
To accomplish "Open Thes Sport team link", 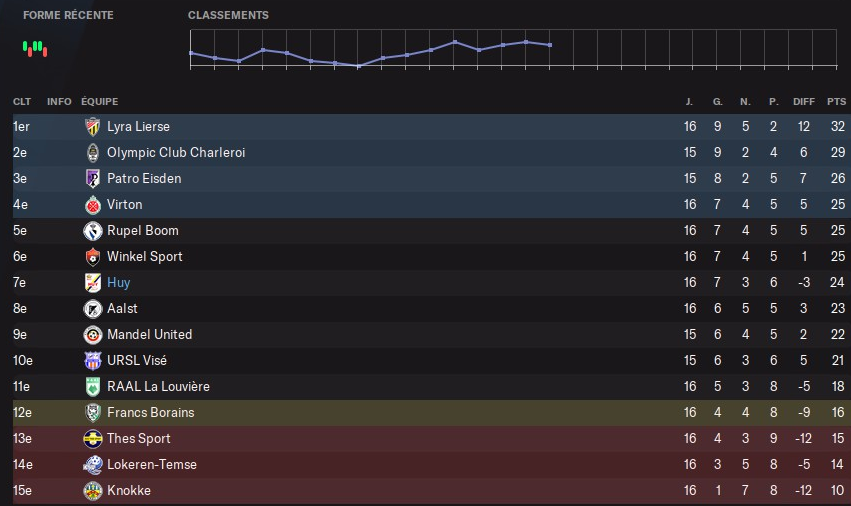I will (138, 439).
